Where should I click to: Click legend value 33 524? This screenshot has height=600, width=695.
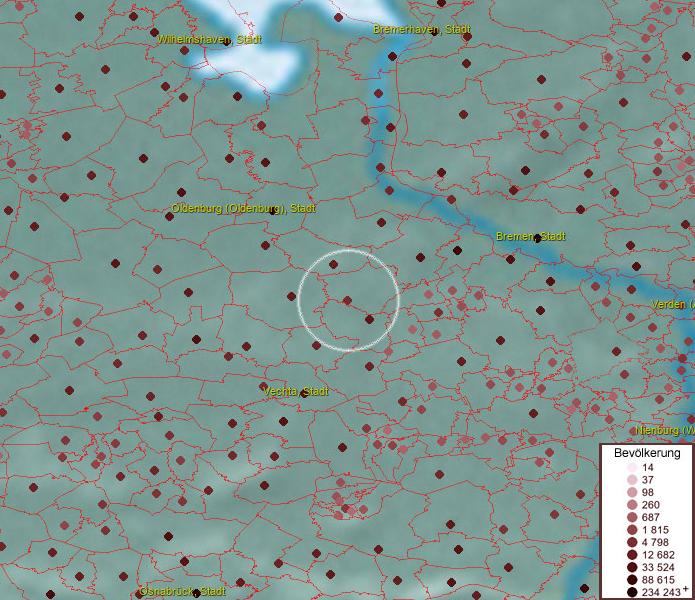[x=658, y=567]
